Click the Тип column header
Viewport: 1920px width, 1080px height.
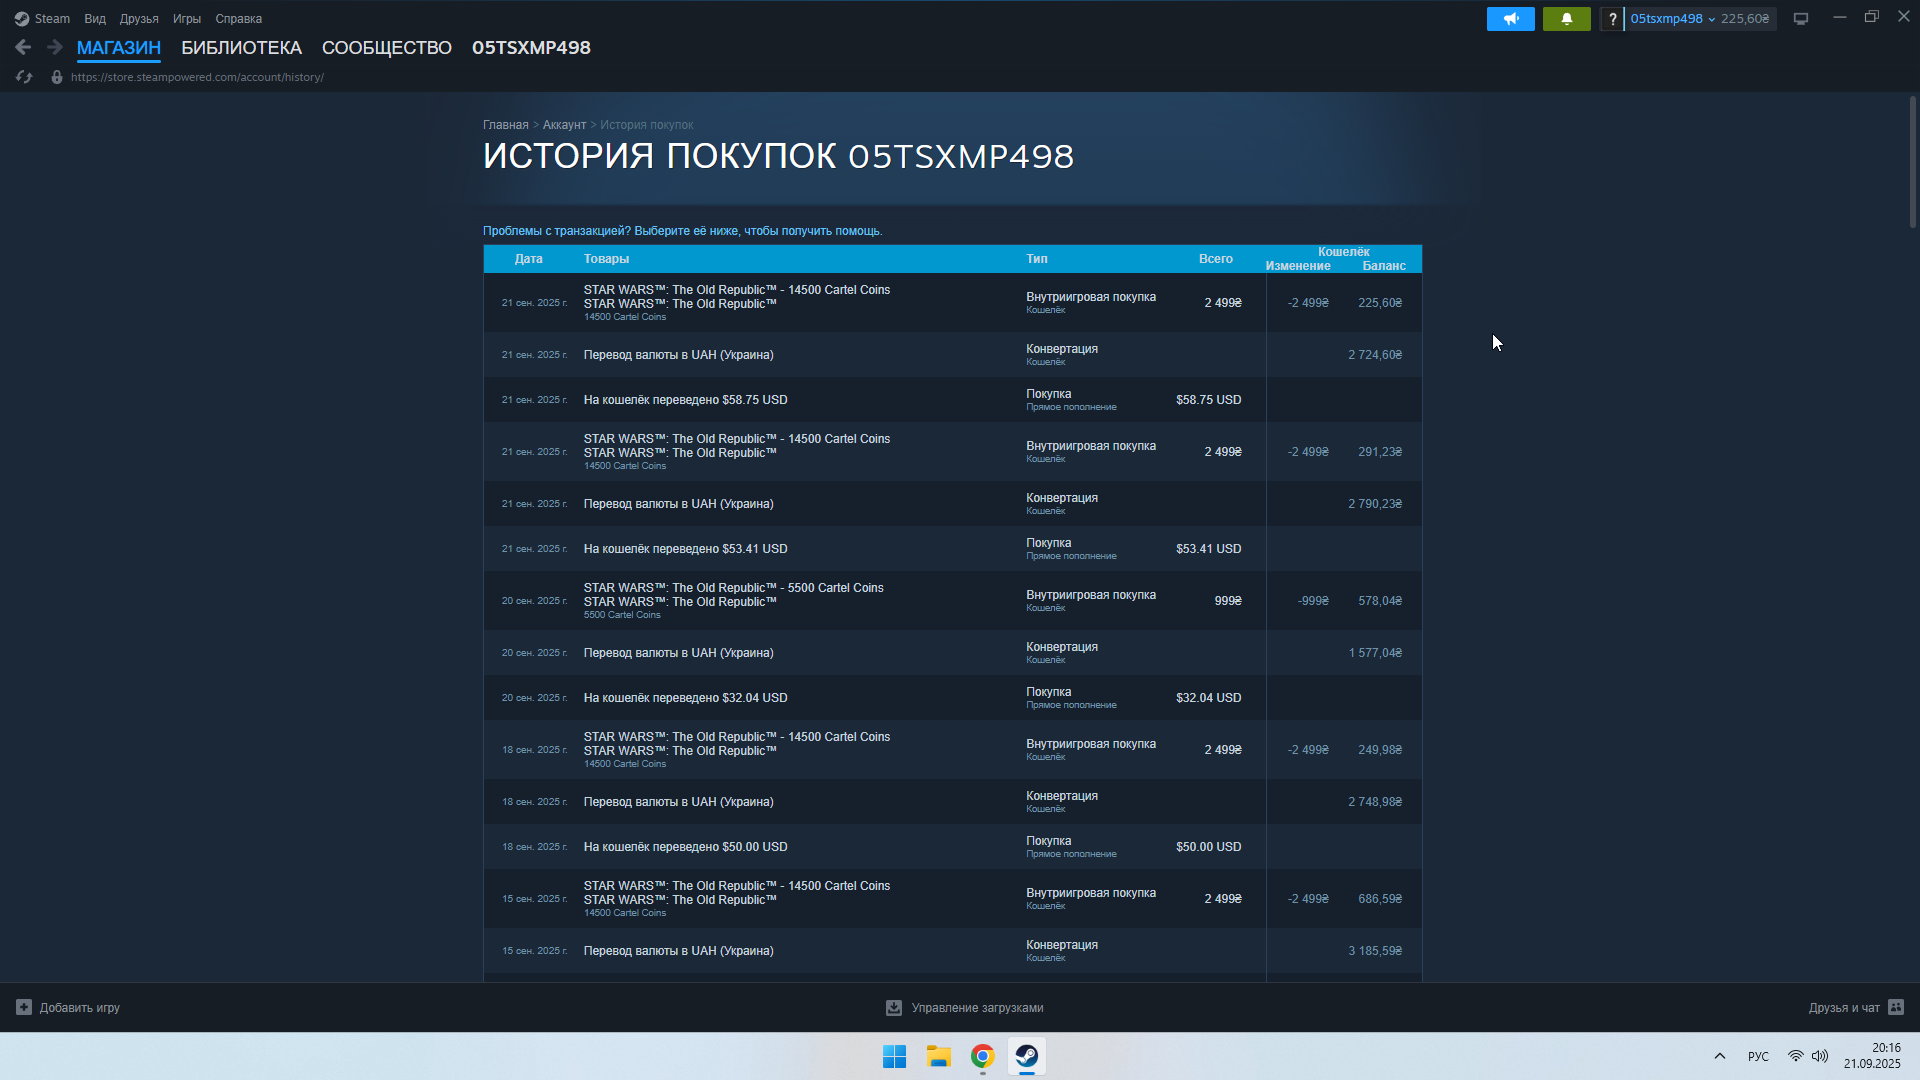[1037, 259]
